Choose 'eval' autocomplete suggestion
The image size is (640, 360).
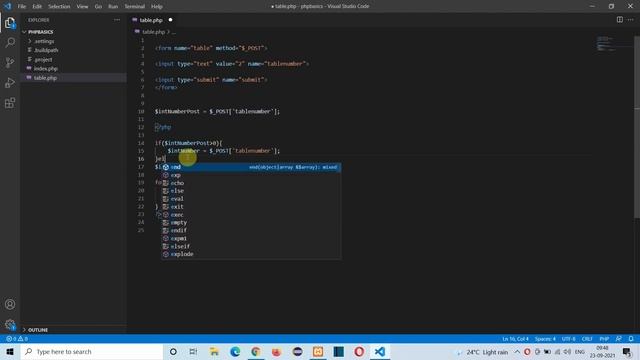[x=251, y=199]
